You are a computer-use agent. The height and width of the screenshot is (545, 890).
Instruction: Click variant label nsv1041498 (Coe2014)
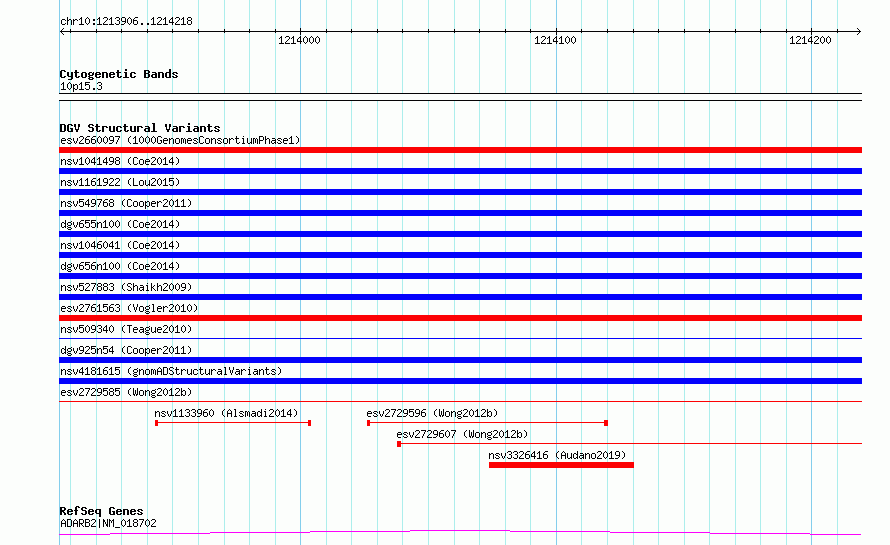(120, 161)
